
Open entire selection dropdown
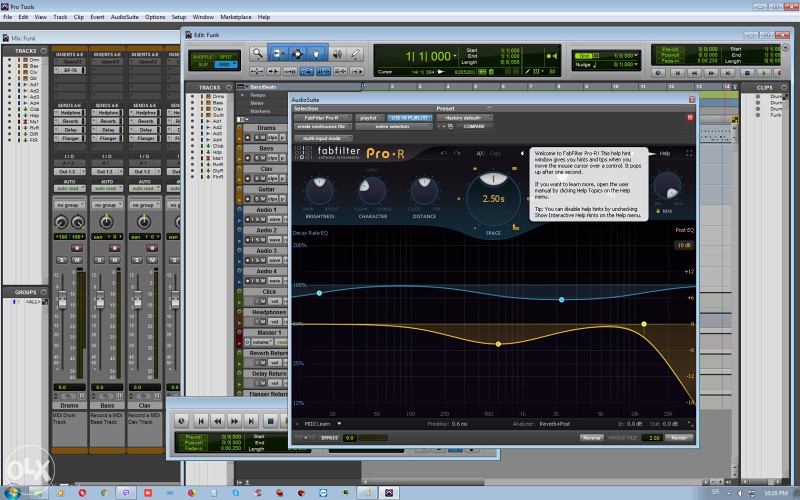pyautogui.click(x=393, y=126)
